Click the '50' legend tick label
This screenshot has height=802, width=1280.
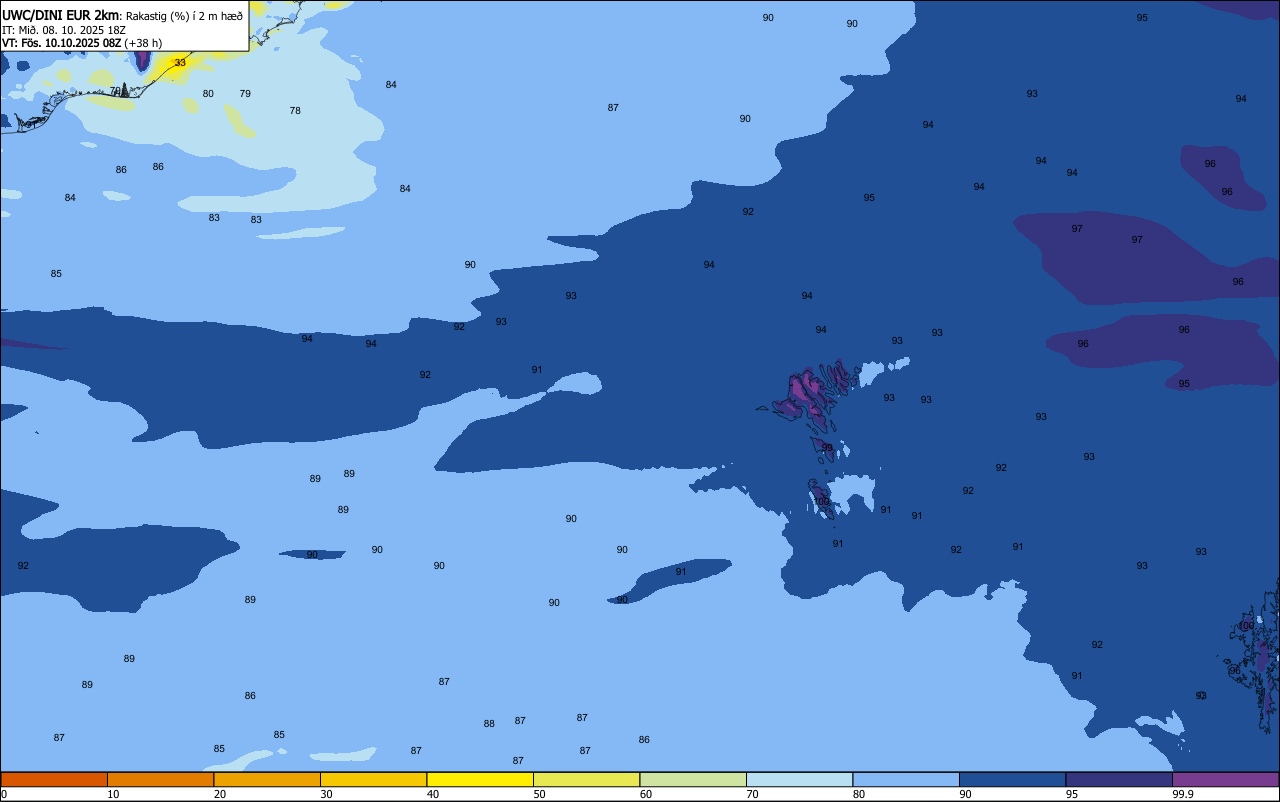(x=540, y=794)
